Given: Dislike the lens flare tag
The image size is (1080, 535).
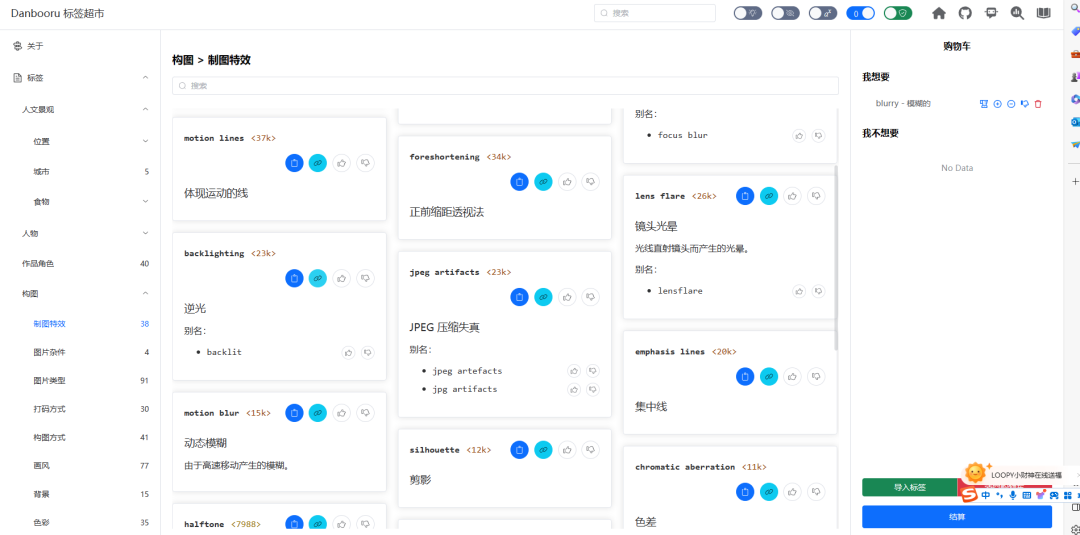Looking at the screenshot, I should pos(816,196).
